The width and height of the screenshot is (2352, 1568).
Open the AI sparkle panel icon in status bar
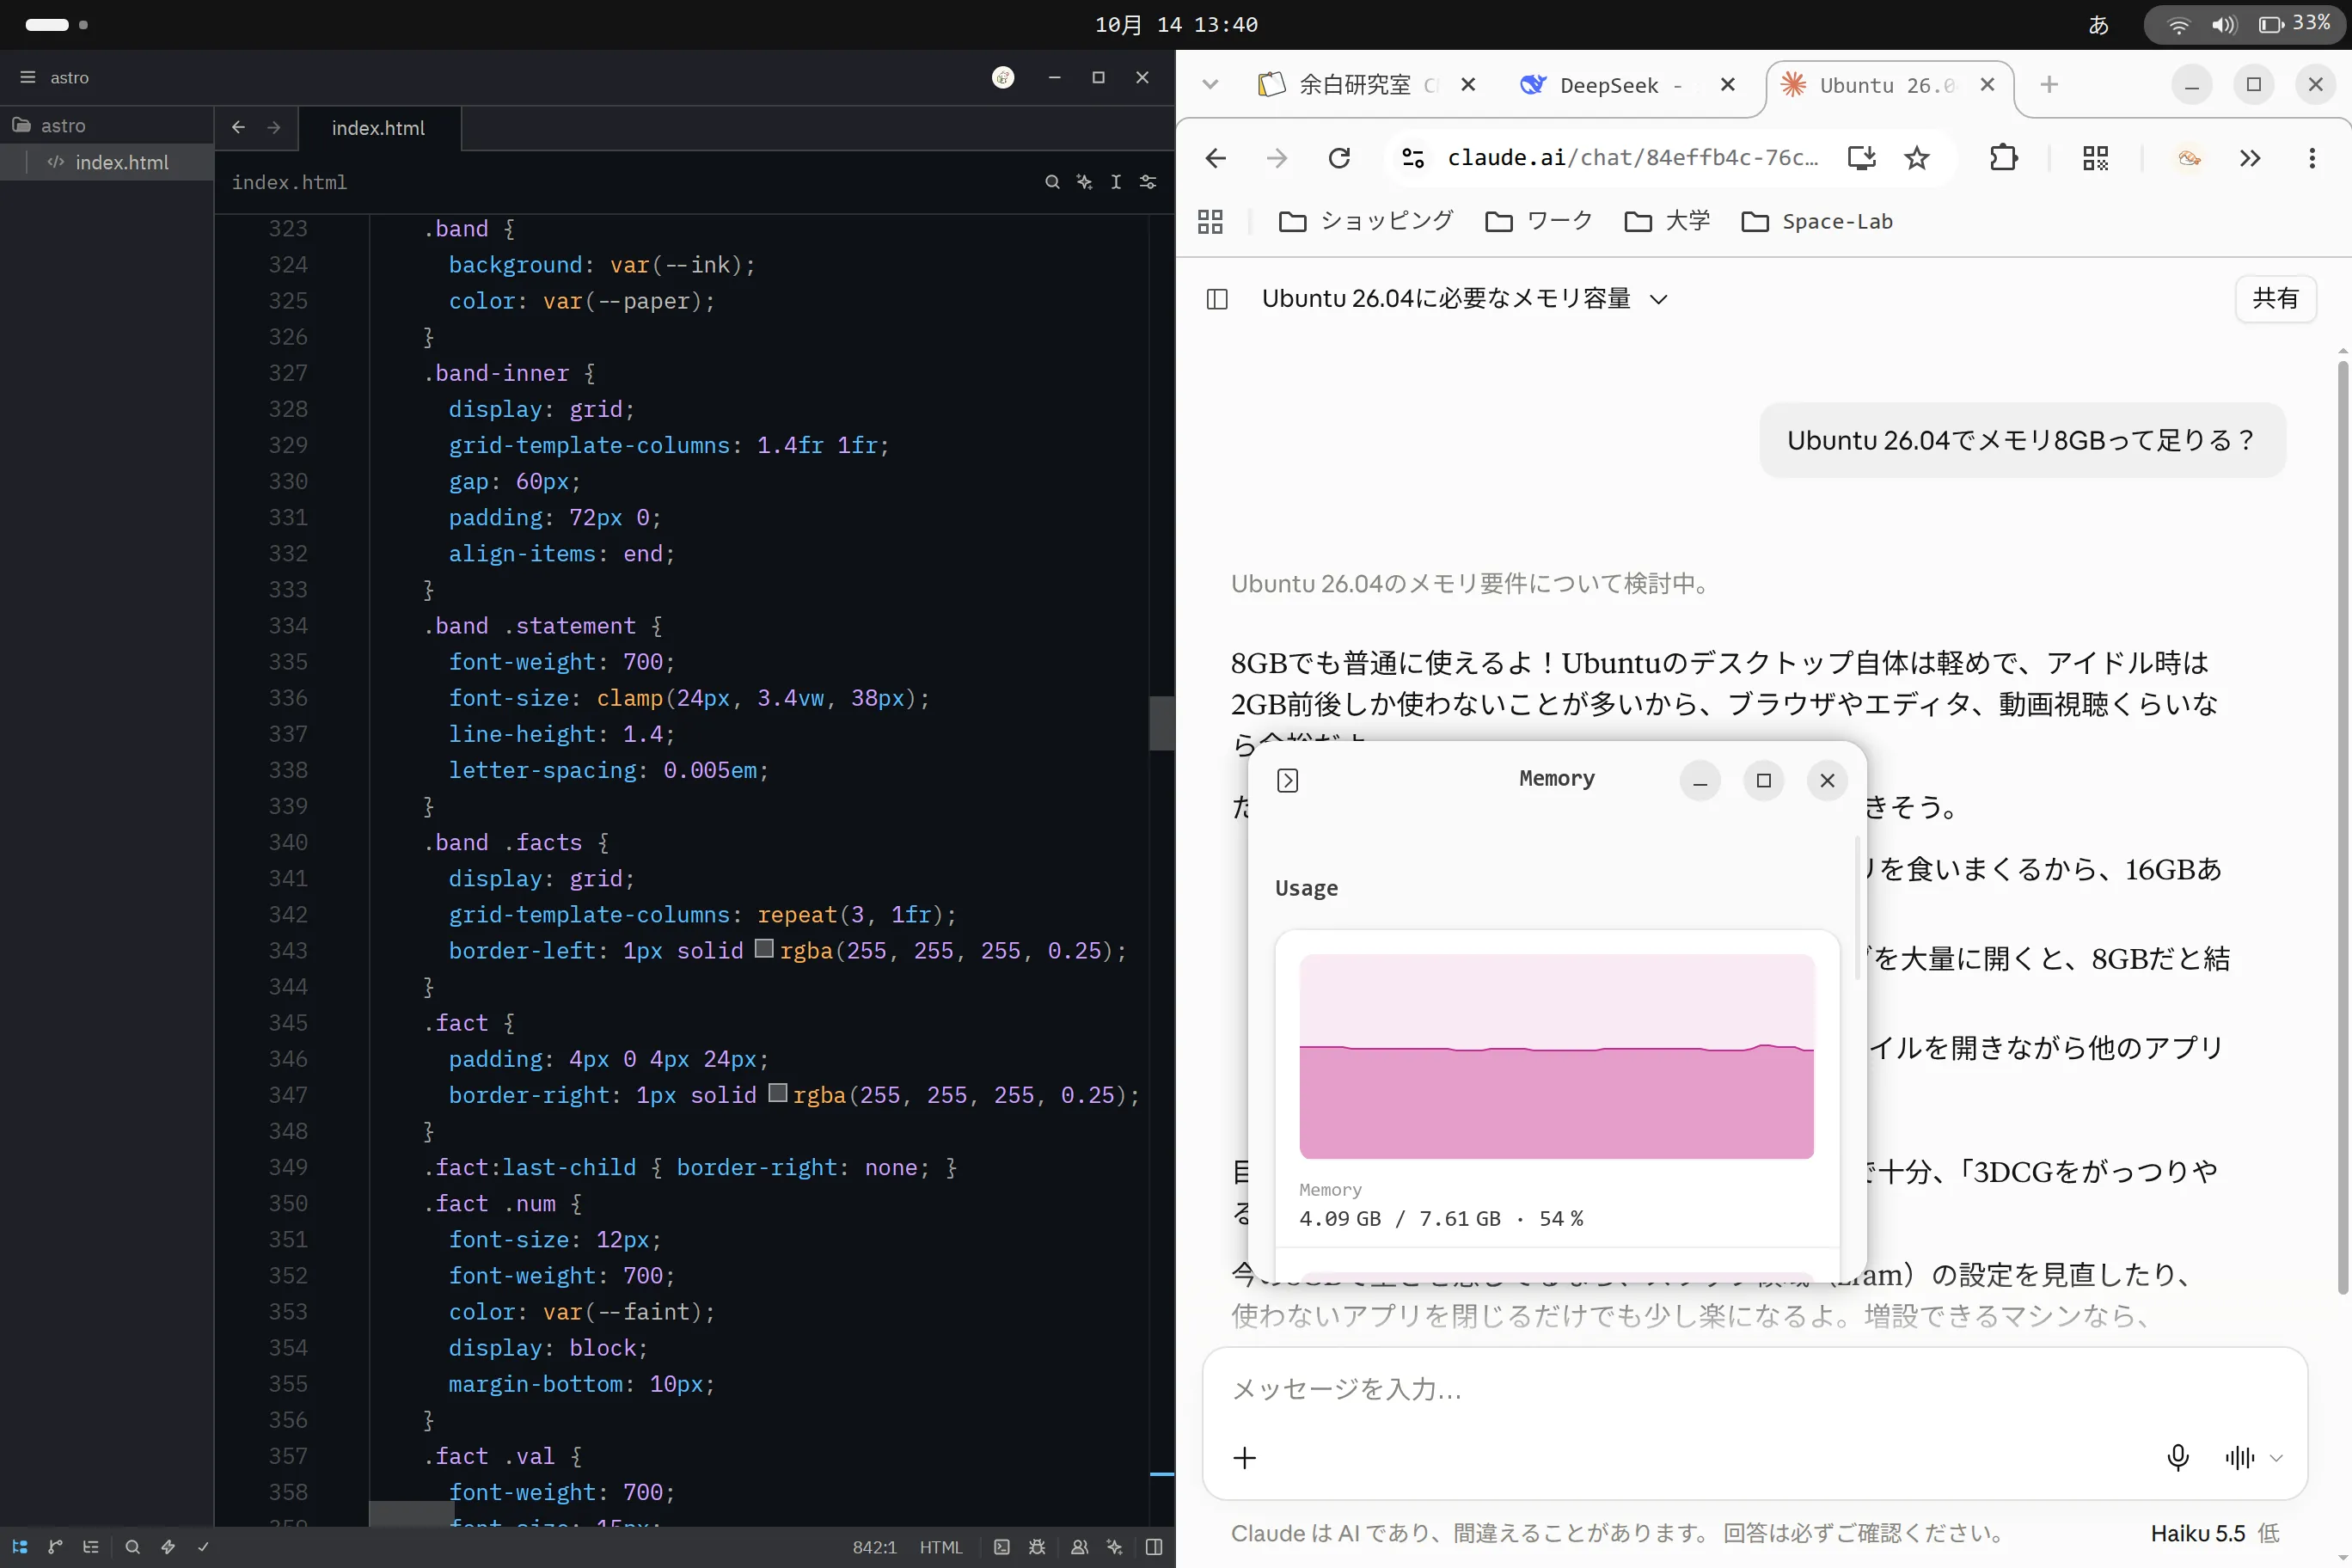click(x=1115, y=1547)
